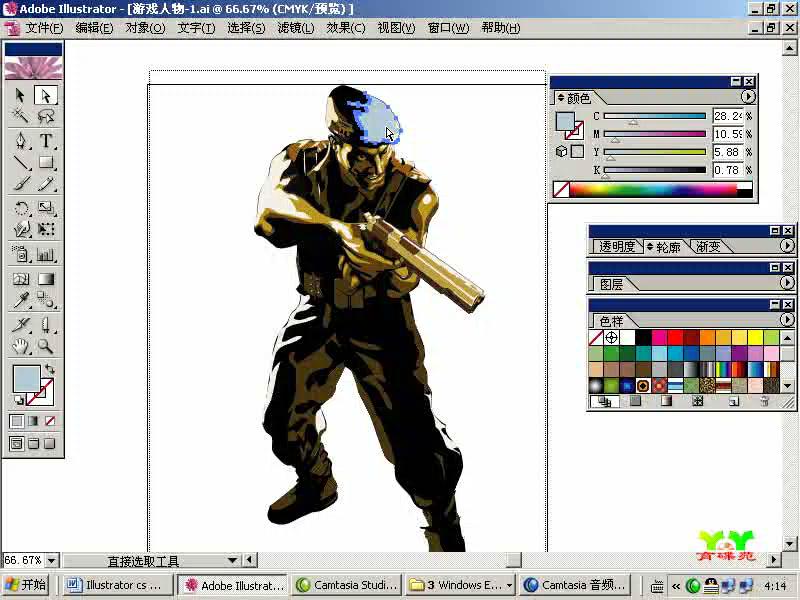Open status bar 直接选取工具 dropdown
The image size is (800, 600).
coord(232,560)
